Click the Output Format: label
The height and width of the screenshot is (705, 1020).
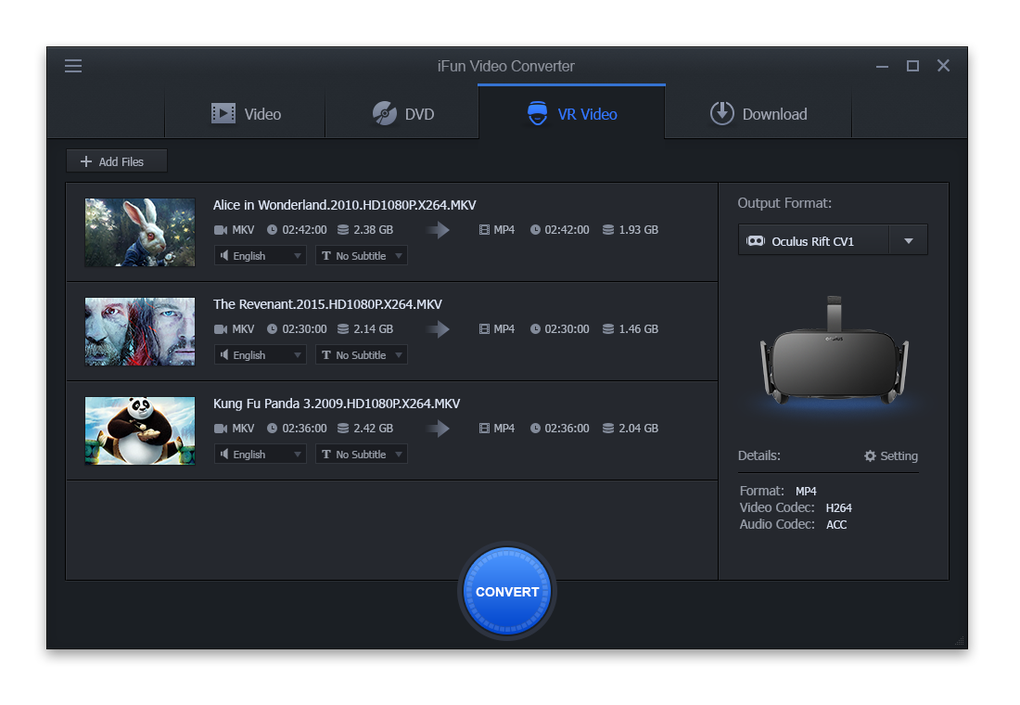point(785,203)
